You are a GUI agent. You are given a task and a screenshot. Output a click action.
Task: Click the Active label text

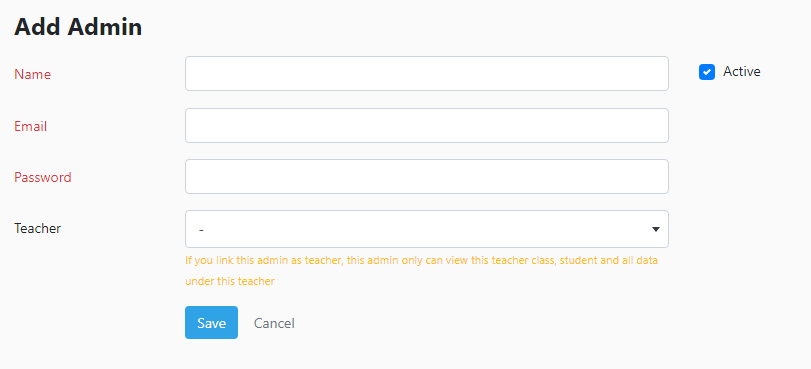pyautogui.click(x=741, y=71)
